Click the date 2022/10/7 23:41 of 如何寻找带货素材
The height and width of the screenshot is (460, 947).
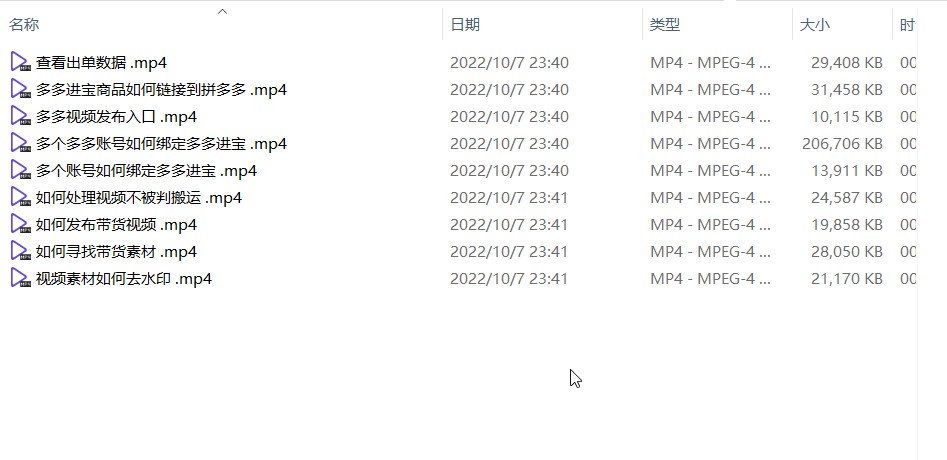click(x=509, y=252)
